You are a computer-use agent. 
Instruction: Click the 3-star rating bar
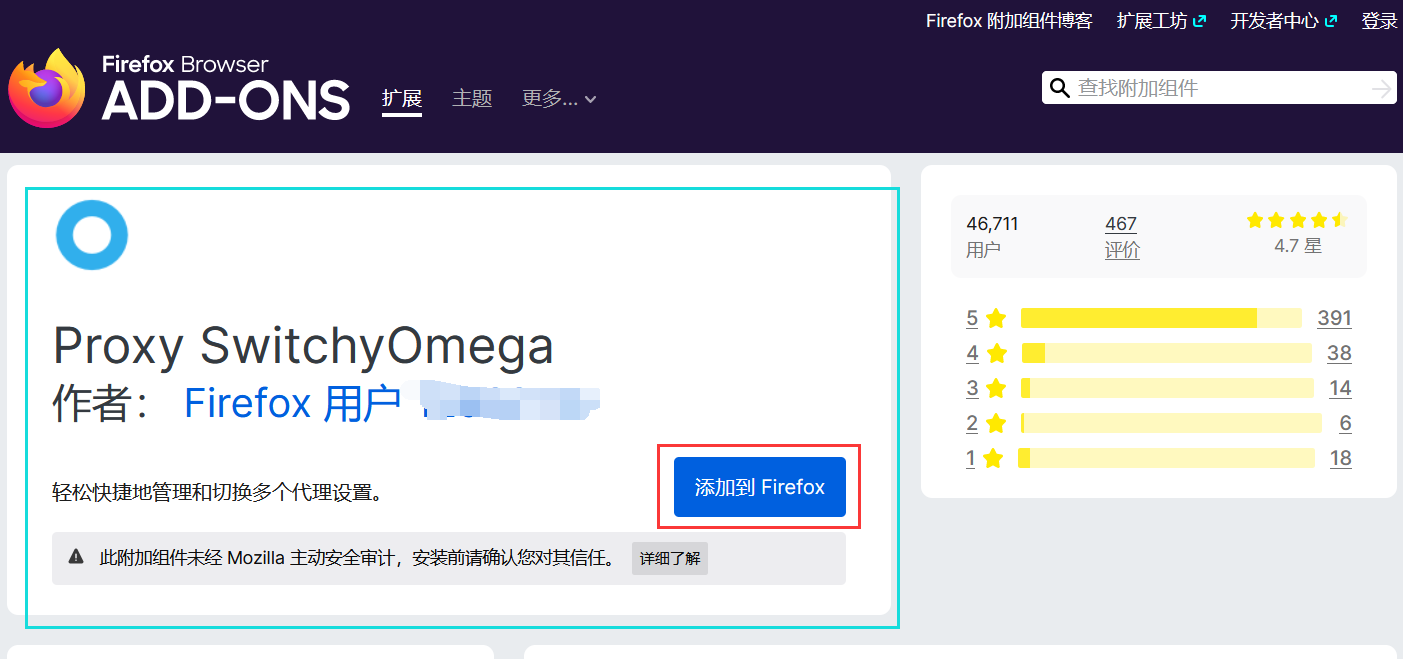pyautogui.click(x=1167, y=388)
